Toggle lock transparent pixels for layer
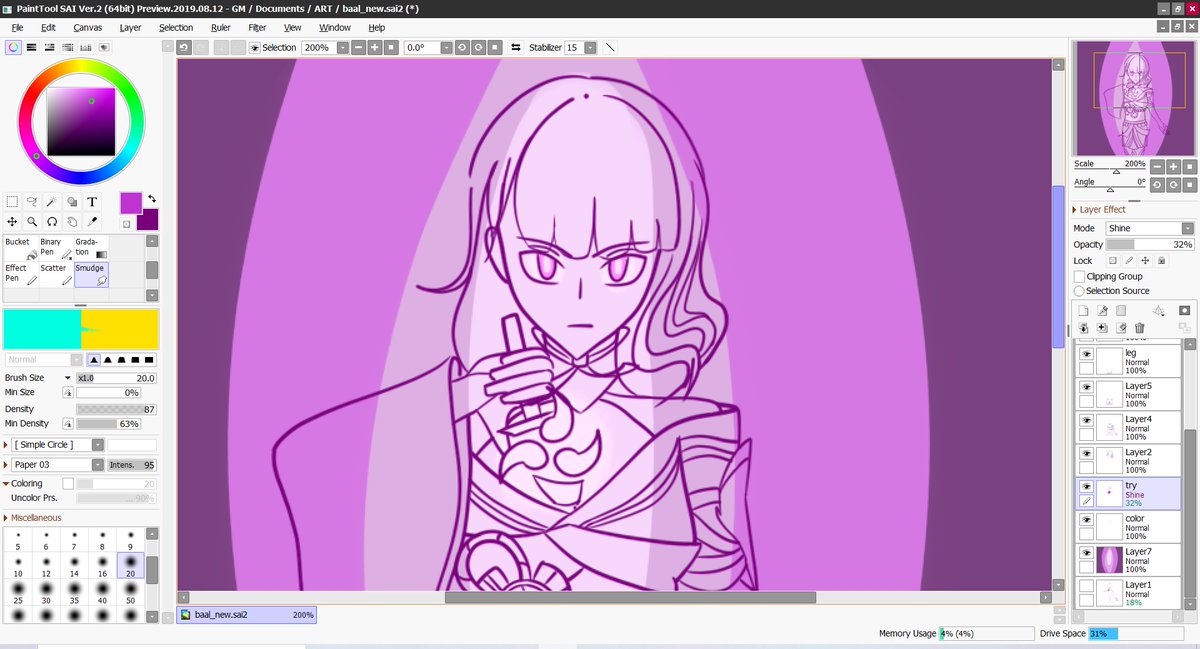 (1112, 261)
